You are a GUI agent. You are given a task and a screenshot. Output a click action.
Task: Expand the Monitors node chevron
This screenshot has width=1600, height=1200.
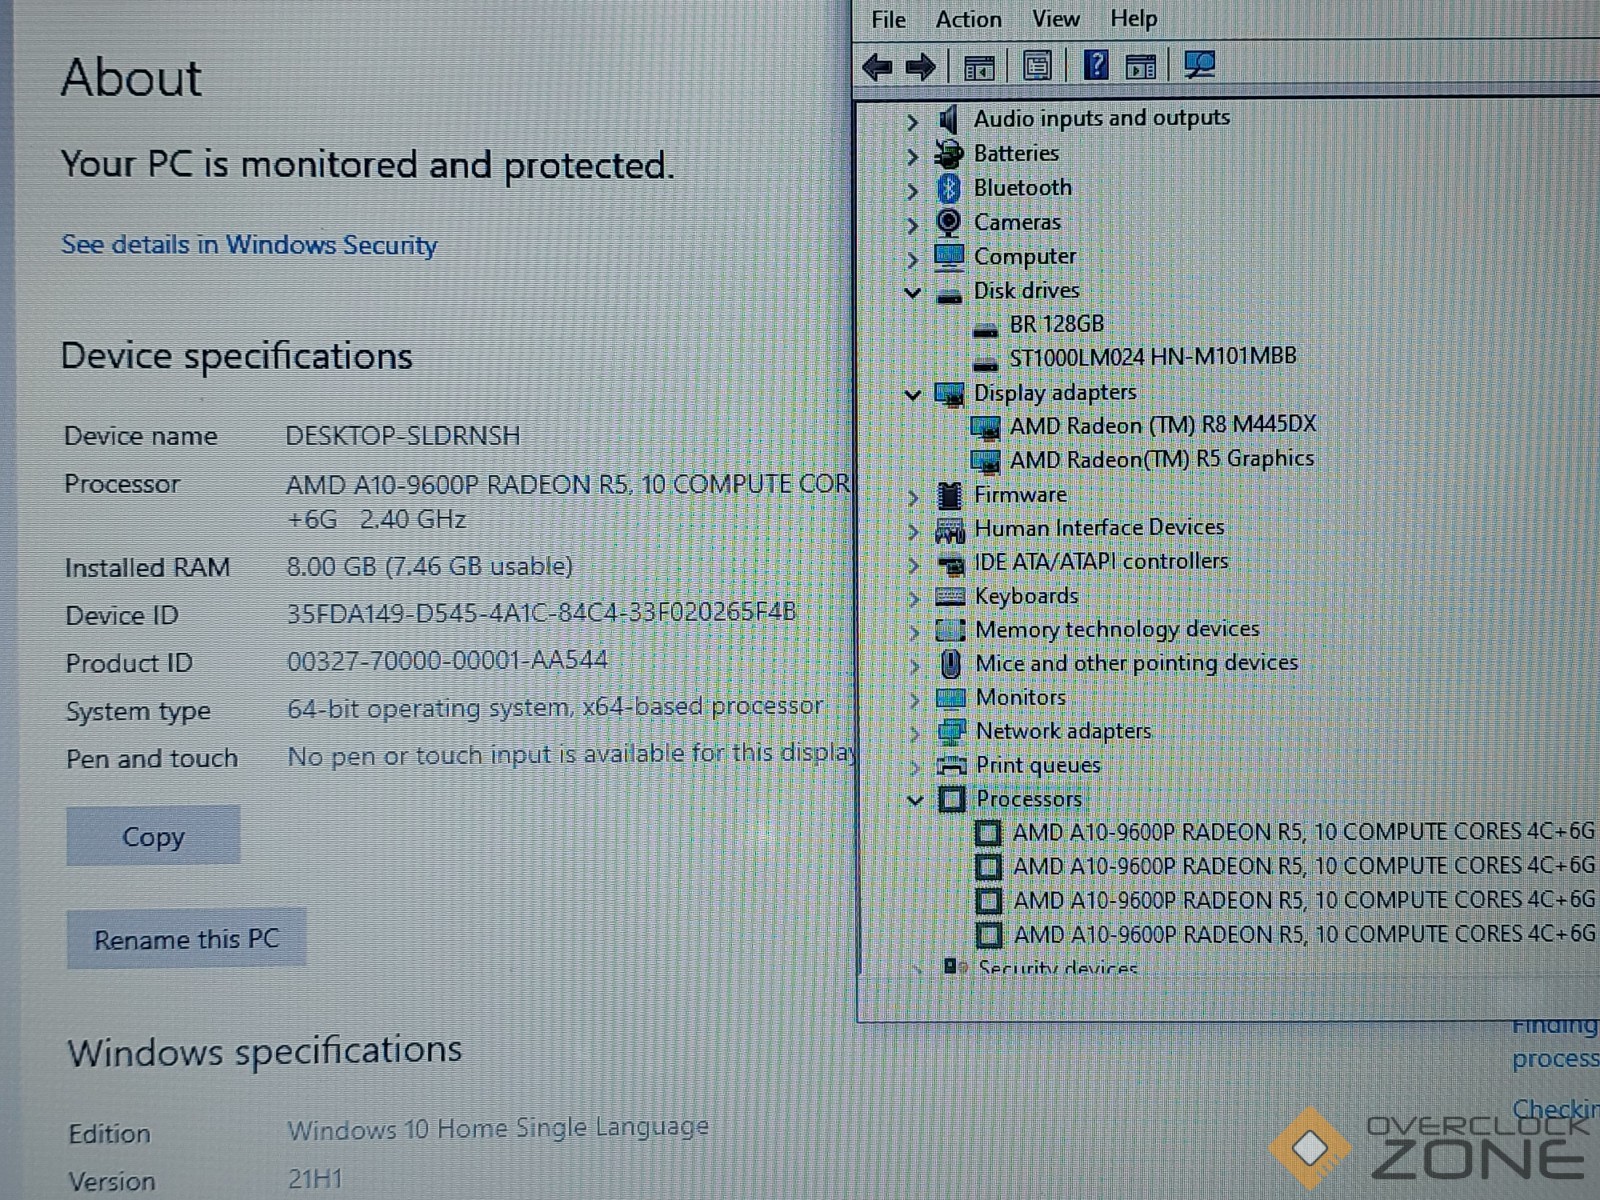(x=914, y=700)
